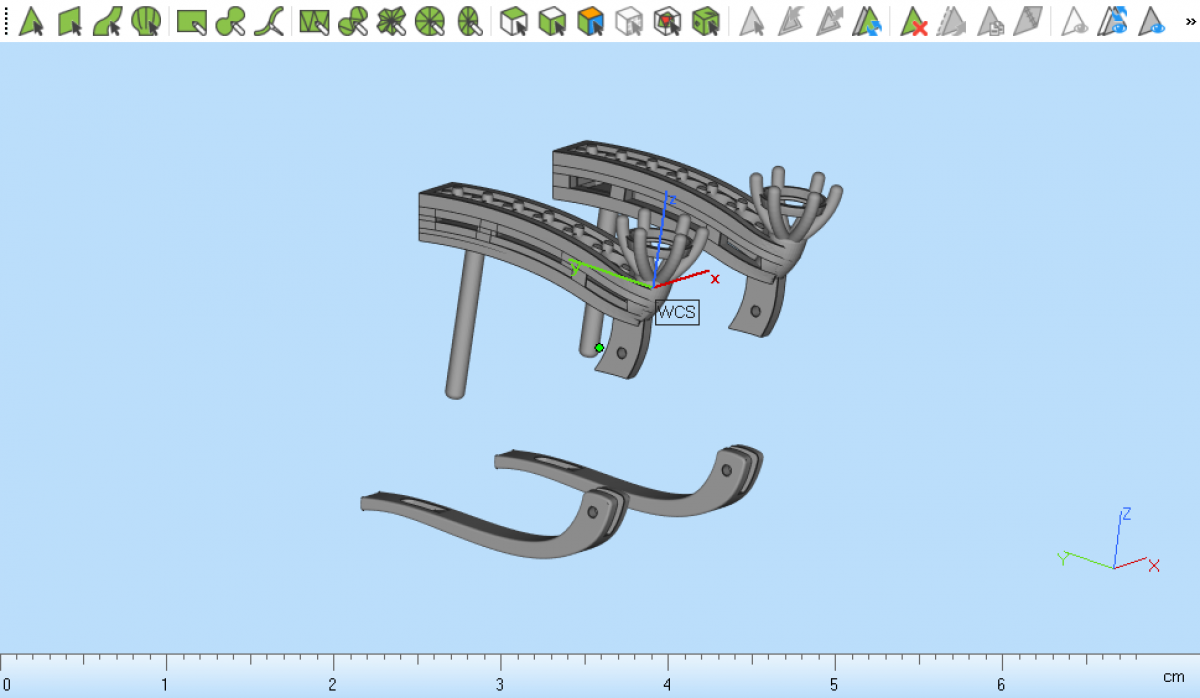
Task: Select the Mark Shell tool
Action: coord(147,21)
